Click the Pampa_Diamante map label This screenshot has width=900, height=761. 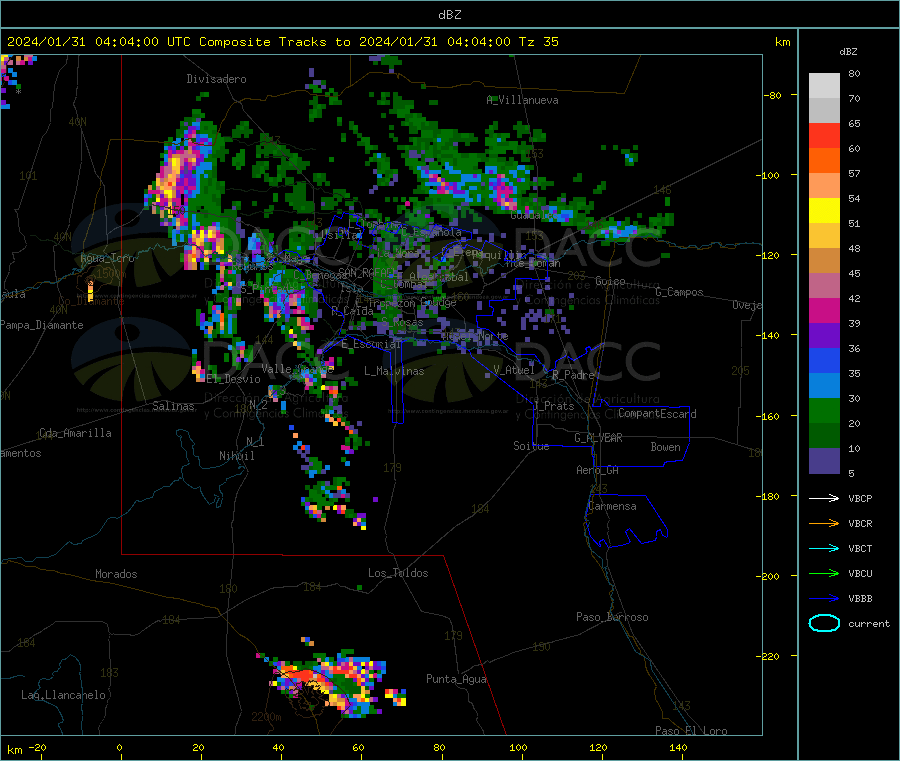click(x=42, y=325)
